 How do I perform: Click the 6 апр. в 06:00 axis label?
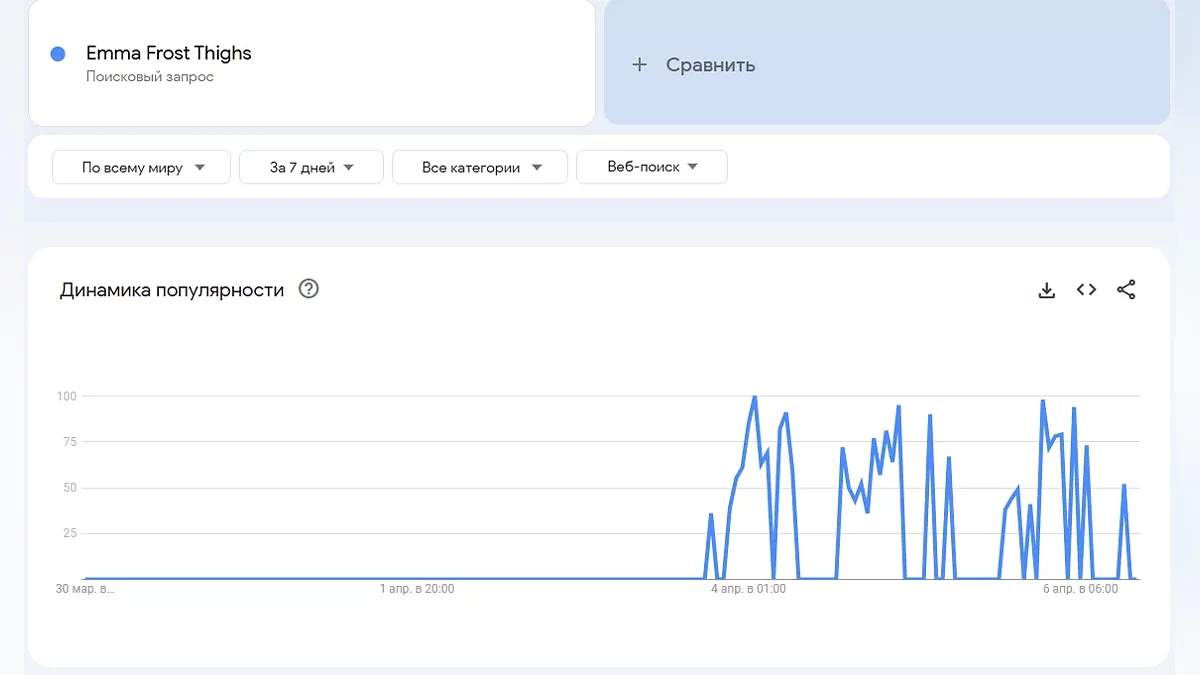[1080, 589]
